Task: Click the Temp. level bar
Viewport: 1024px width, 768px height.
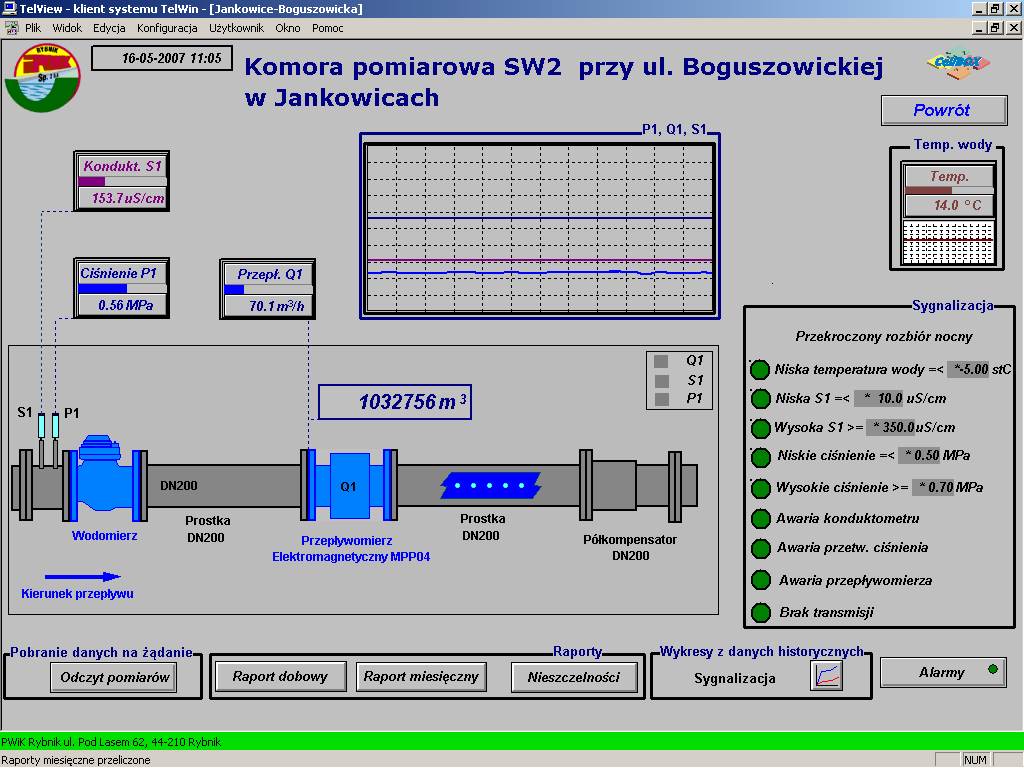Action: point(949,190)
